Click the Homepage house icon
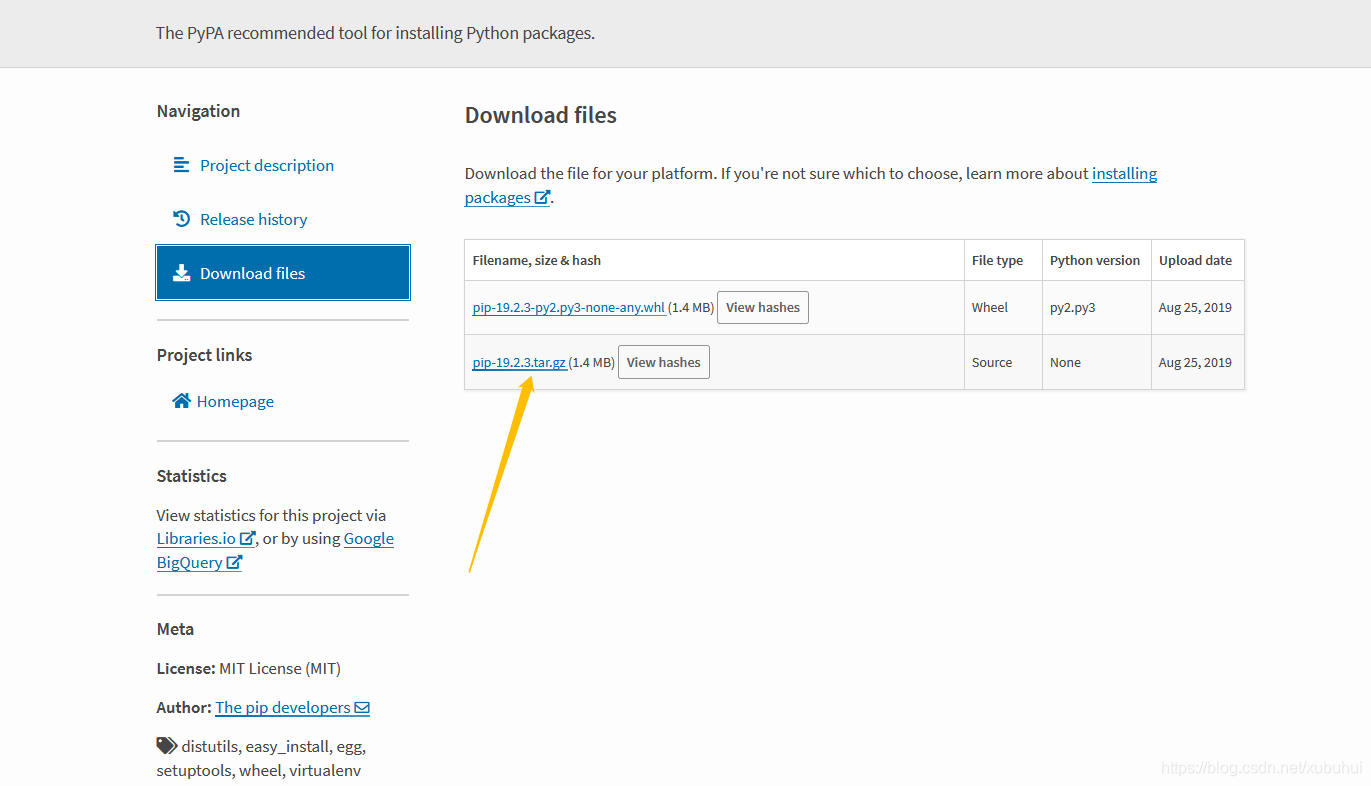The image size is (1371, 786). tap(181, 401)
